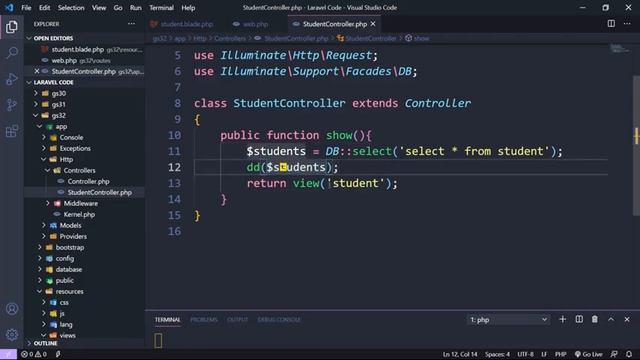The height and width of the screenshot is (360, 640).
Task: Open the View menu
Action: click(x=99, y=7)
